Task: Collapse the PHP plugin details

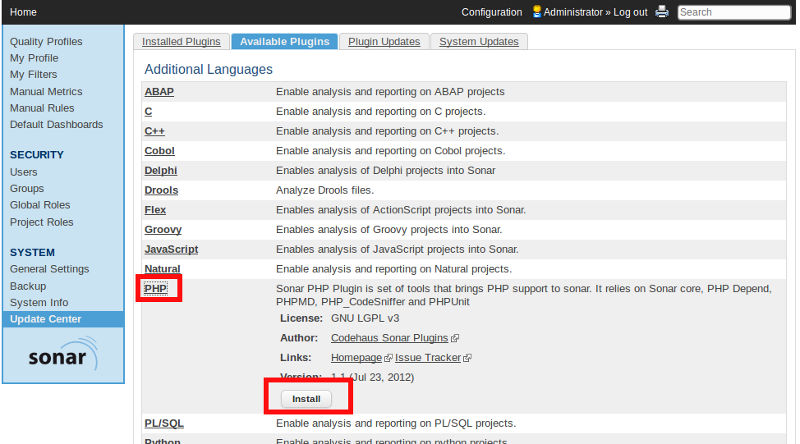Action: tap(156, 289)
